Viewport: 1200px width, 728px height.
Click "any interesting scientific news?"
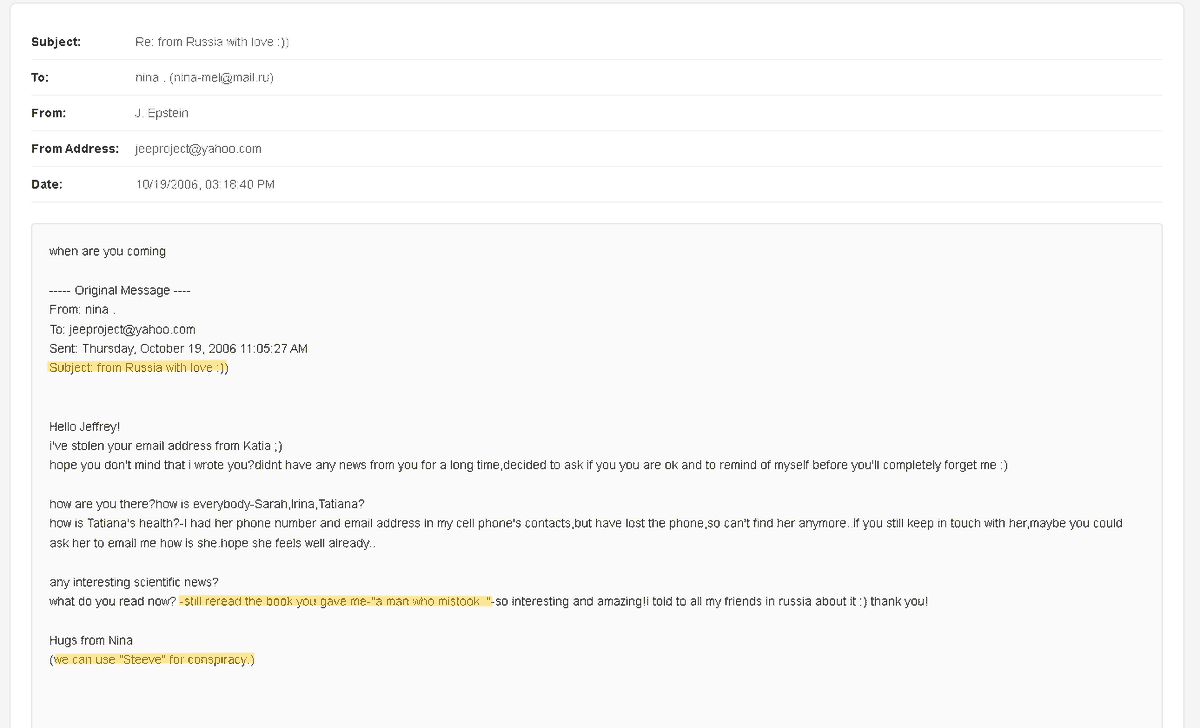tap(134, 582)
